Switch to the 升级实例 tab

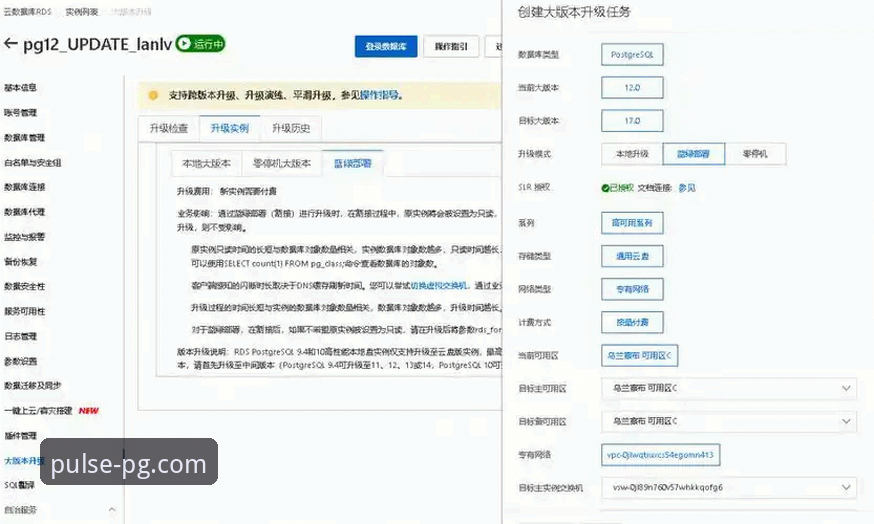click(230, 129)
